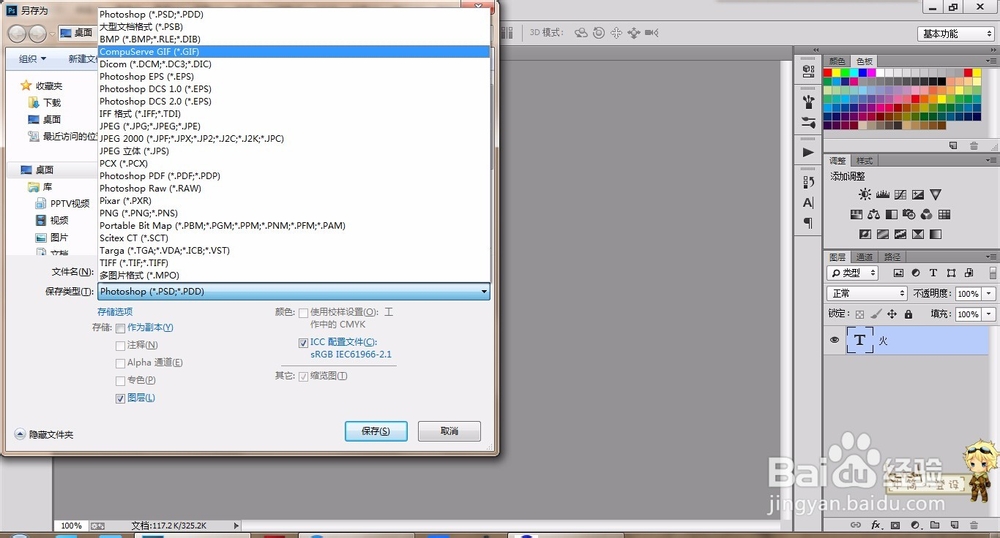Toggle the ICC 配置文件 checkbox

tap(303, 343)
